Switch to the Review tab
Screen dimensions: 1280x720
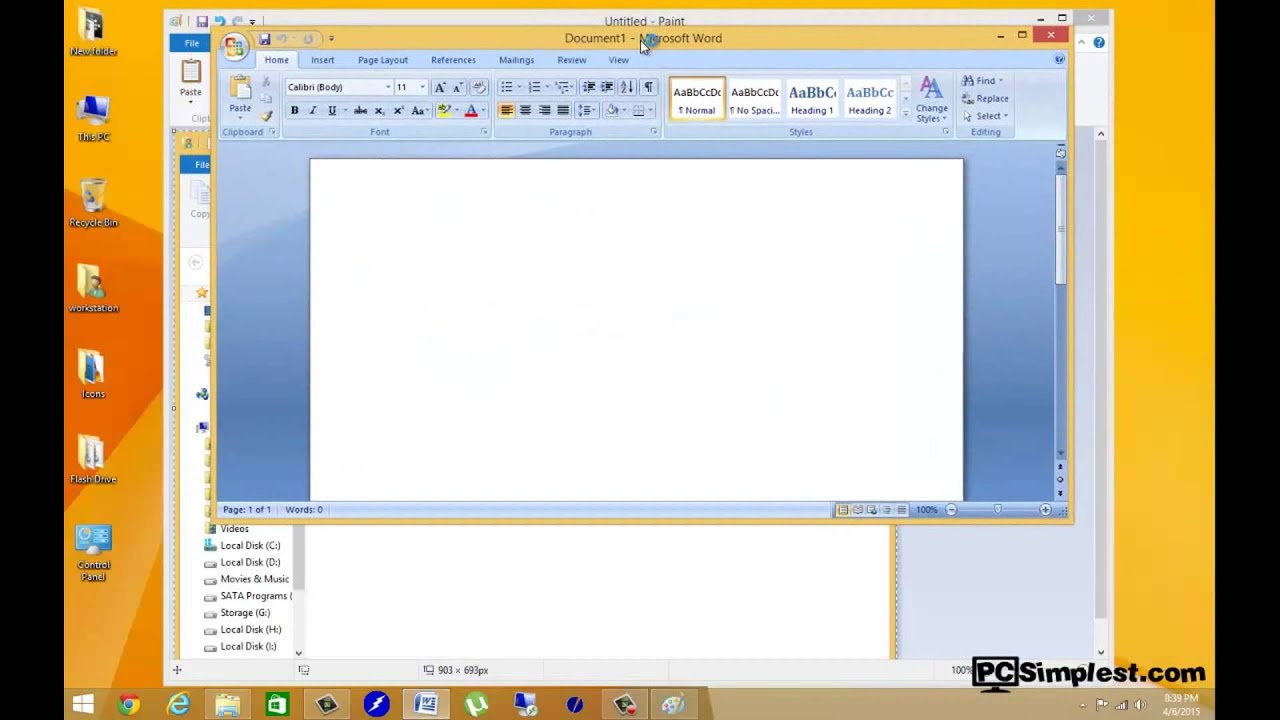point(571,60)
